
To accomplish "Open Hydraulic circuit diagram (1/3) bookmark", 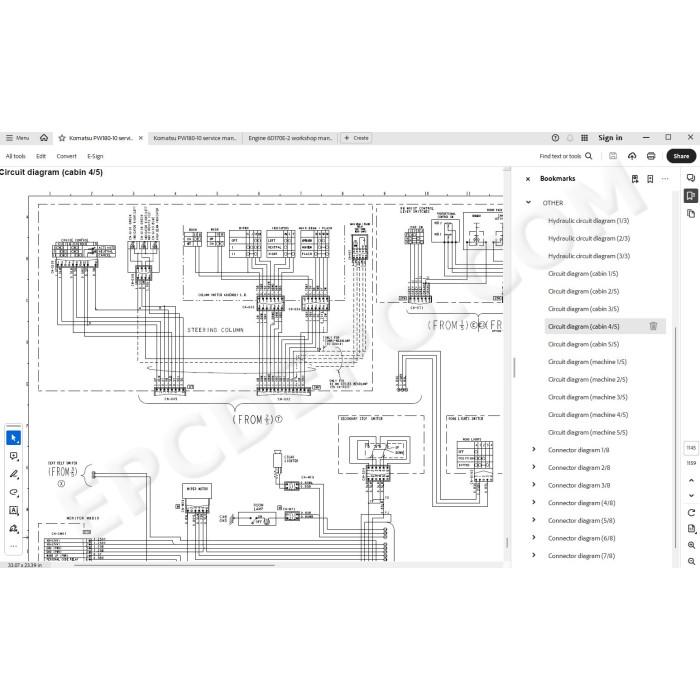I will pyautogui.click(x=588, y=221).
